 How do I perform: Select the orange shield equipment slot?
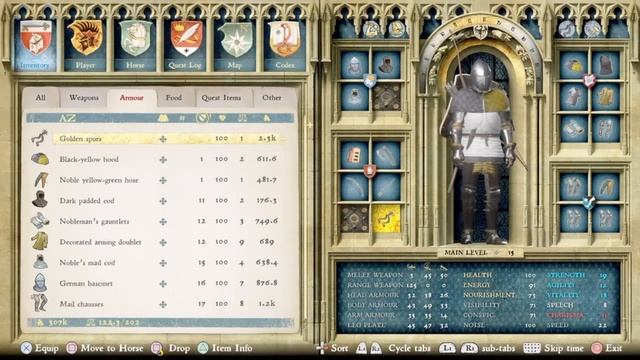point(354,155)
